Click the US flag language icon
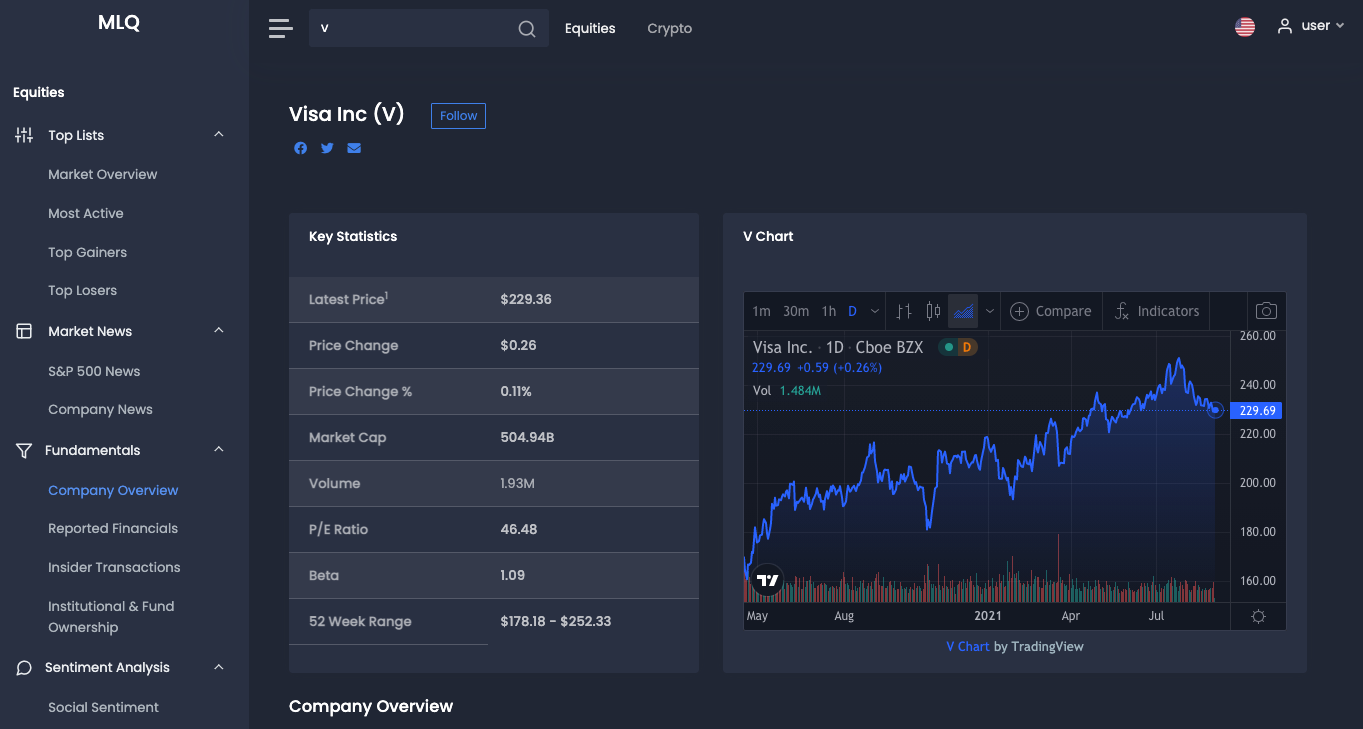Image resolution: width=1363 pixels, height=729 pixels. click(1245, 27)
